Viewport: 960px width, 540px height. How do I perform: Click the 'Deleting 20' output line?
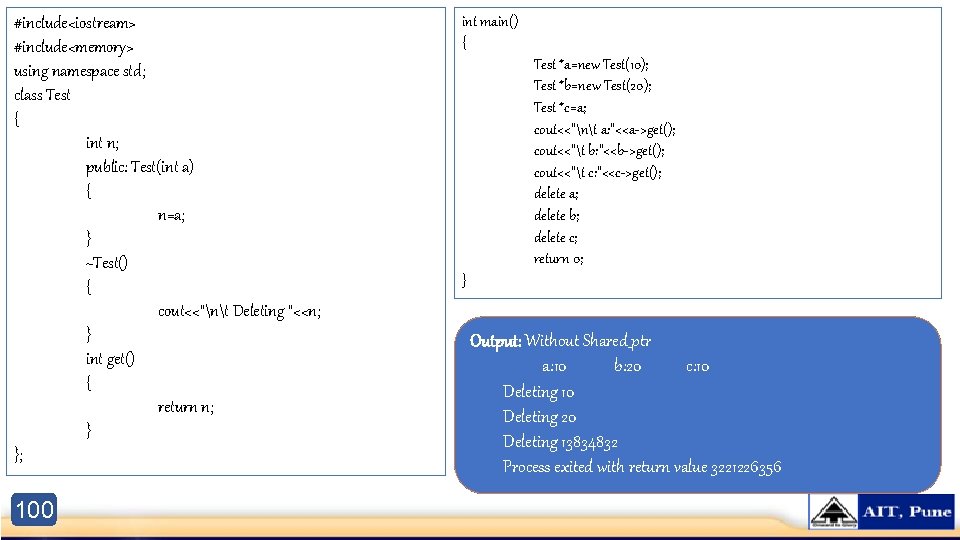point(539,417)
